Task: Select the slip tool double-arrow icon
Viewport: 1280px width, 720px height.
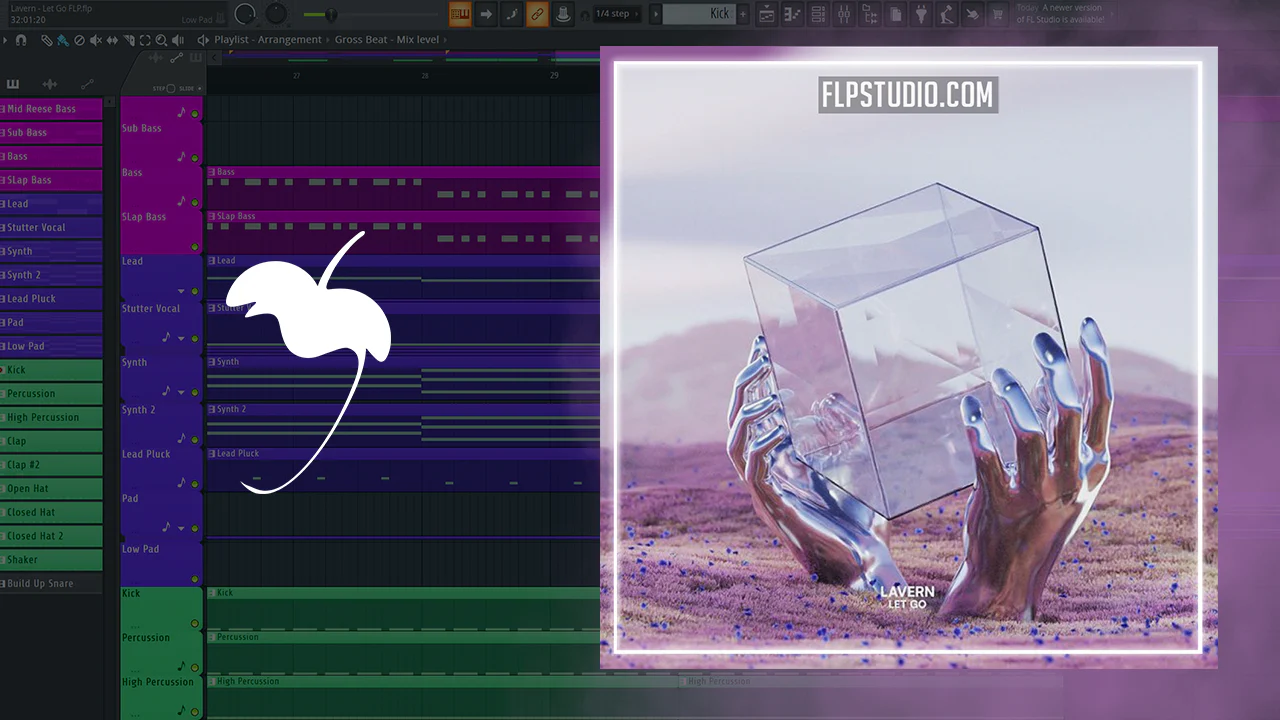Action: (112, 40)
